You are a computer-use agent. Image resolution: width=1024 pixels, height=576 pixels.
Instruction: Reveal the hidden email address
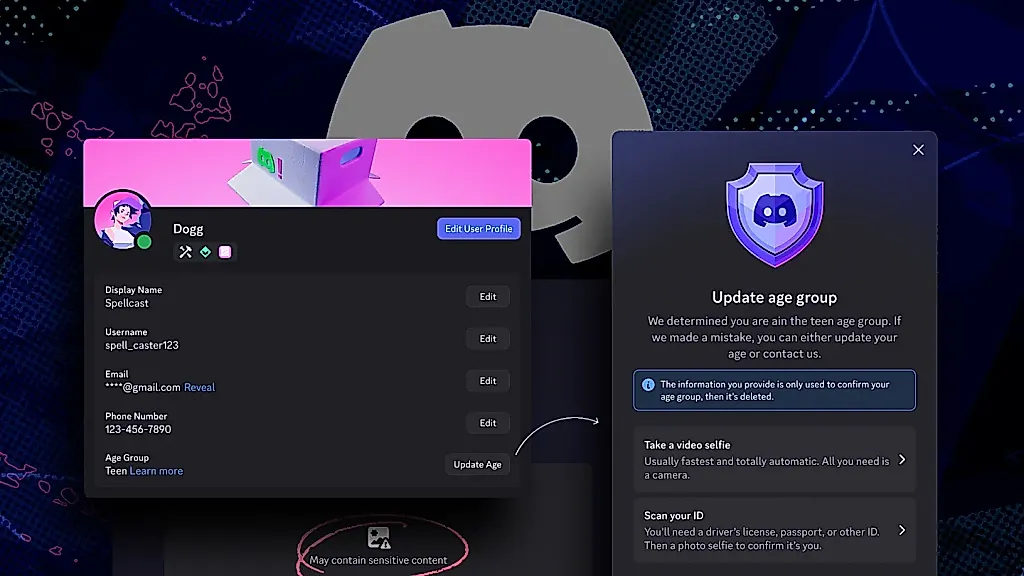[199, 387]
